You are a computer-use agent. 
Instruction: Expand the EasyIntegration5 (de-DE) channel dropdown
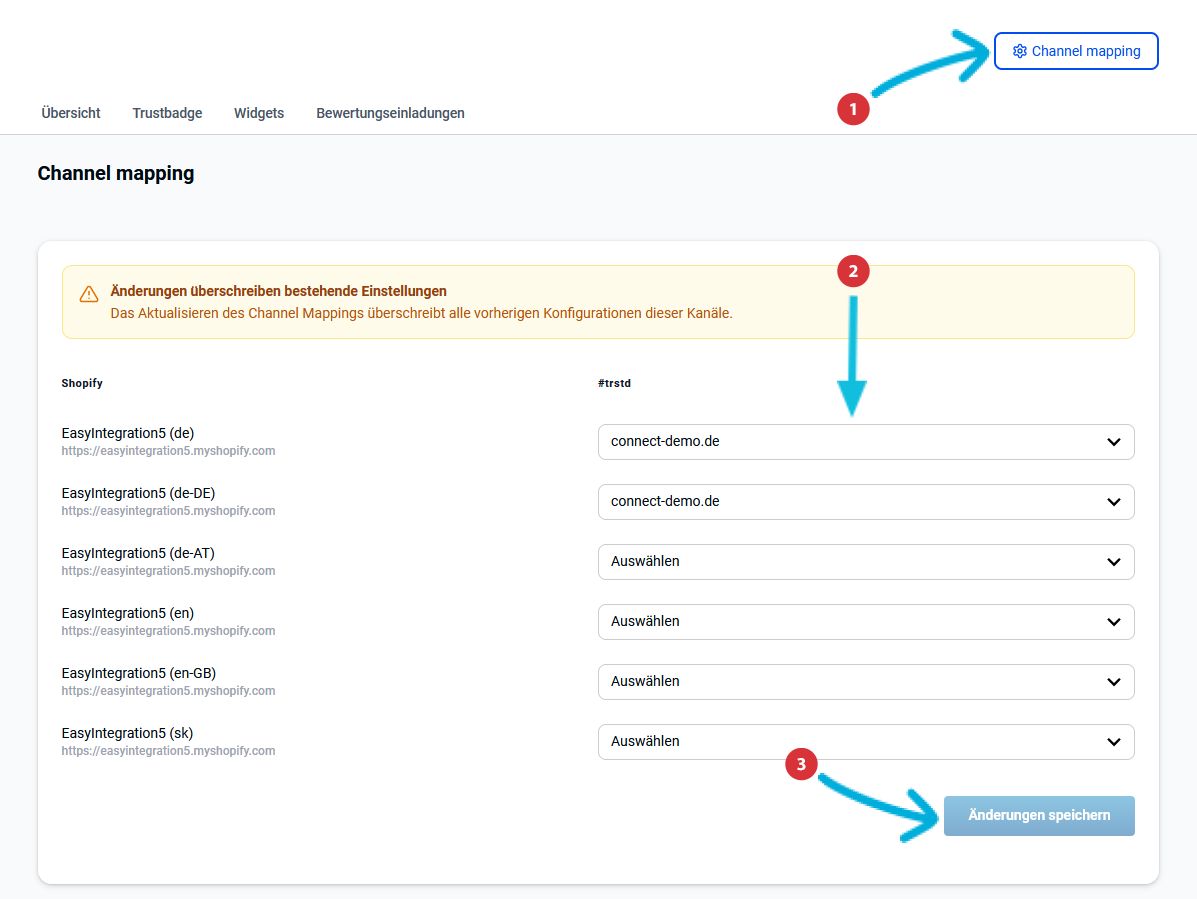click(865, 502)
